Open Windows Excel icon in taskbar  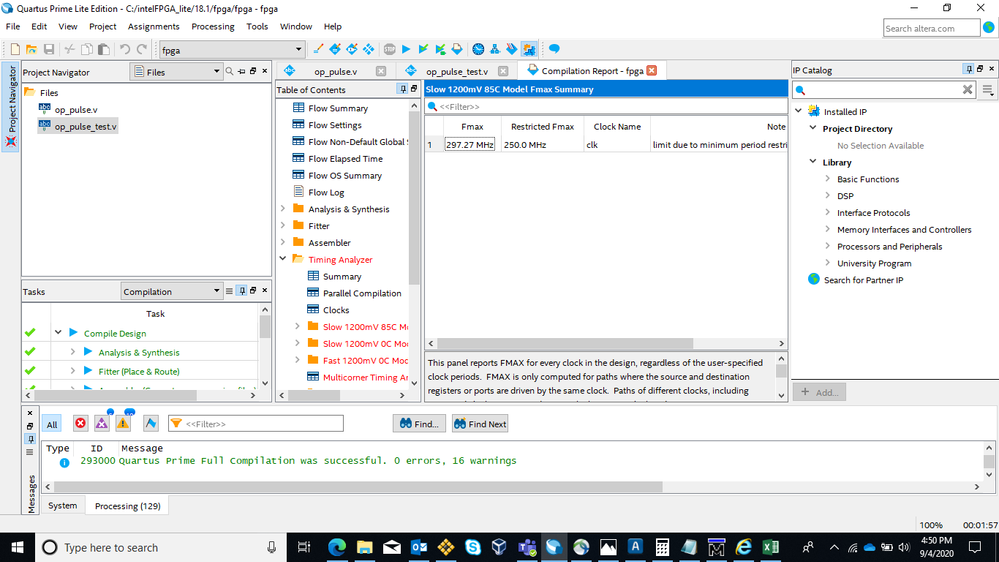(771, 547)
